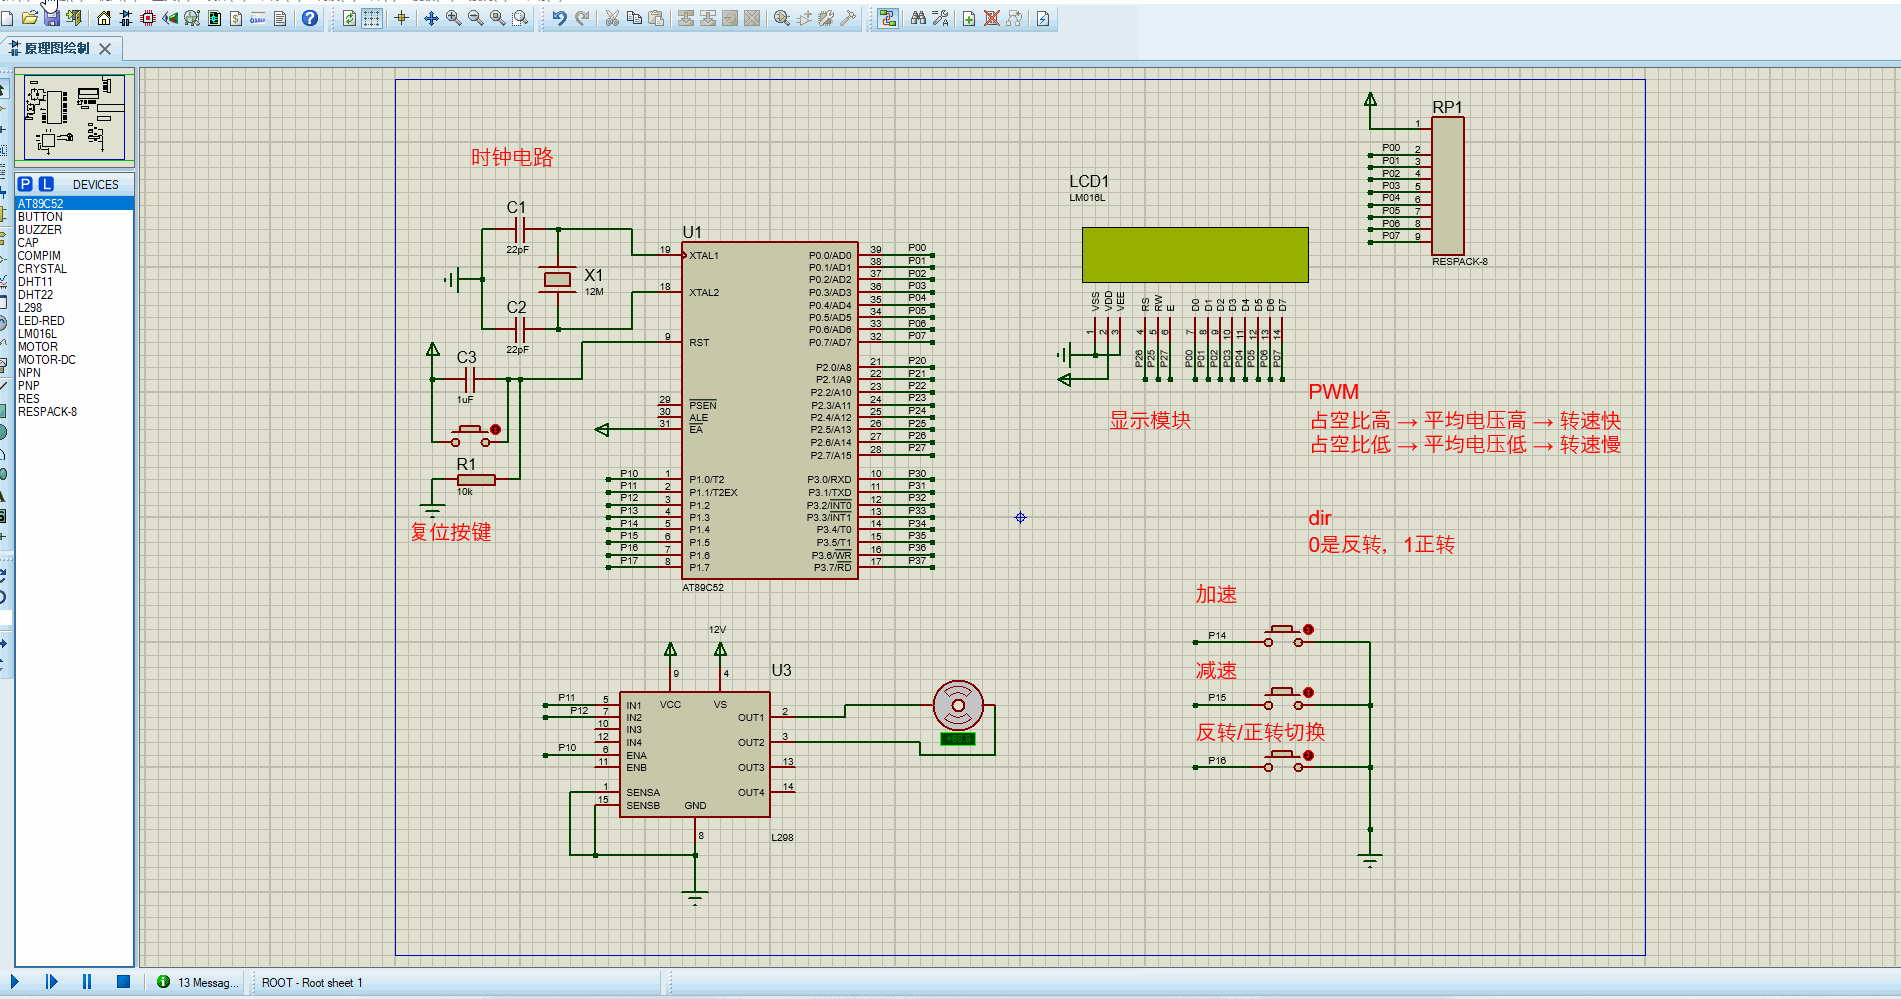Step the simulation forward
The image size is (1901, 999).
pyautogui.click(x=51, y=982)
